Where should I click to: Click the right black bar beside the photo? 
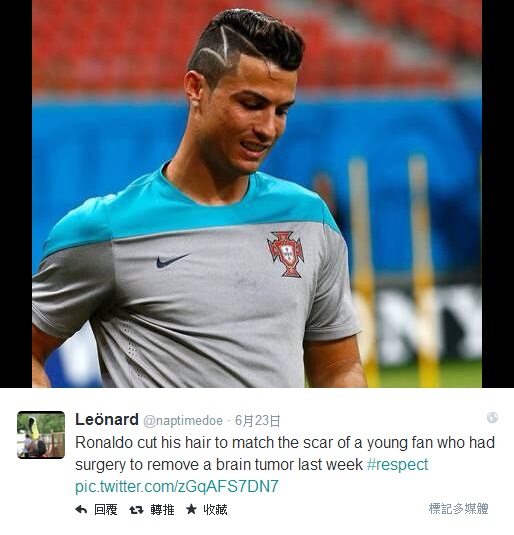click(498, 194)
